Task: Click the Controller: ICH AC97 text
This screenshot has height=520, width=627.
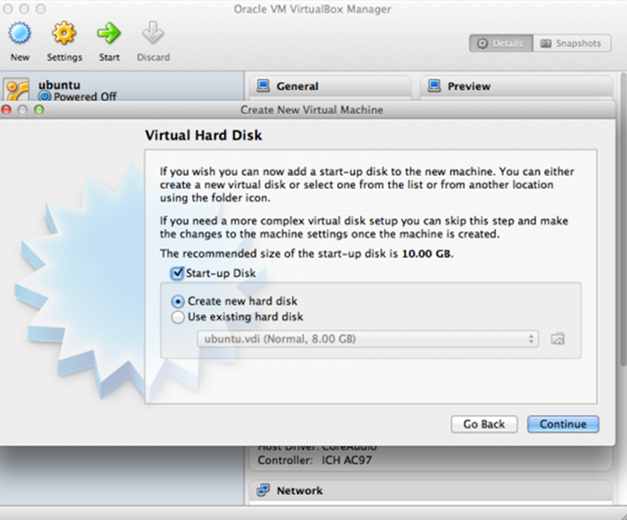Action: click(315, 460)
